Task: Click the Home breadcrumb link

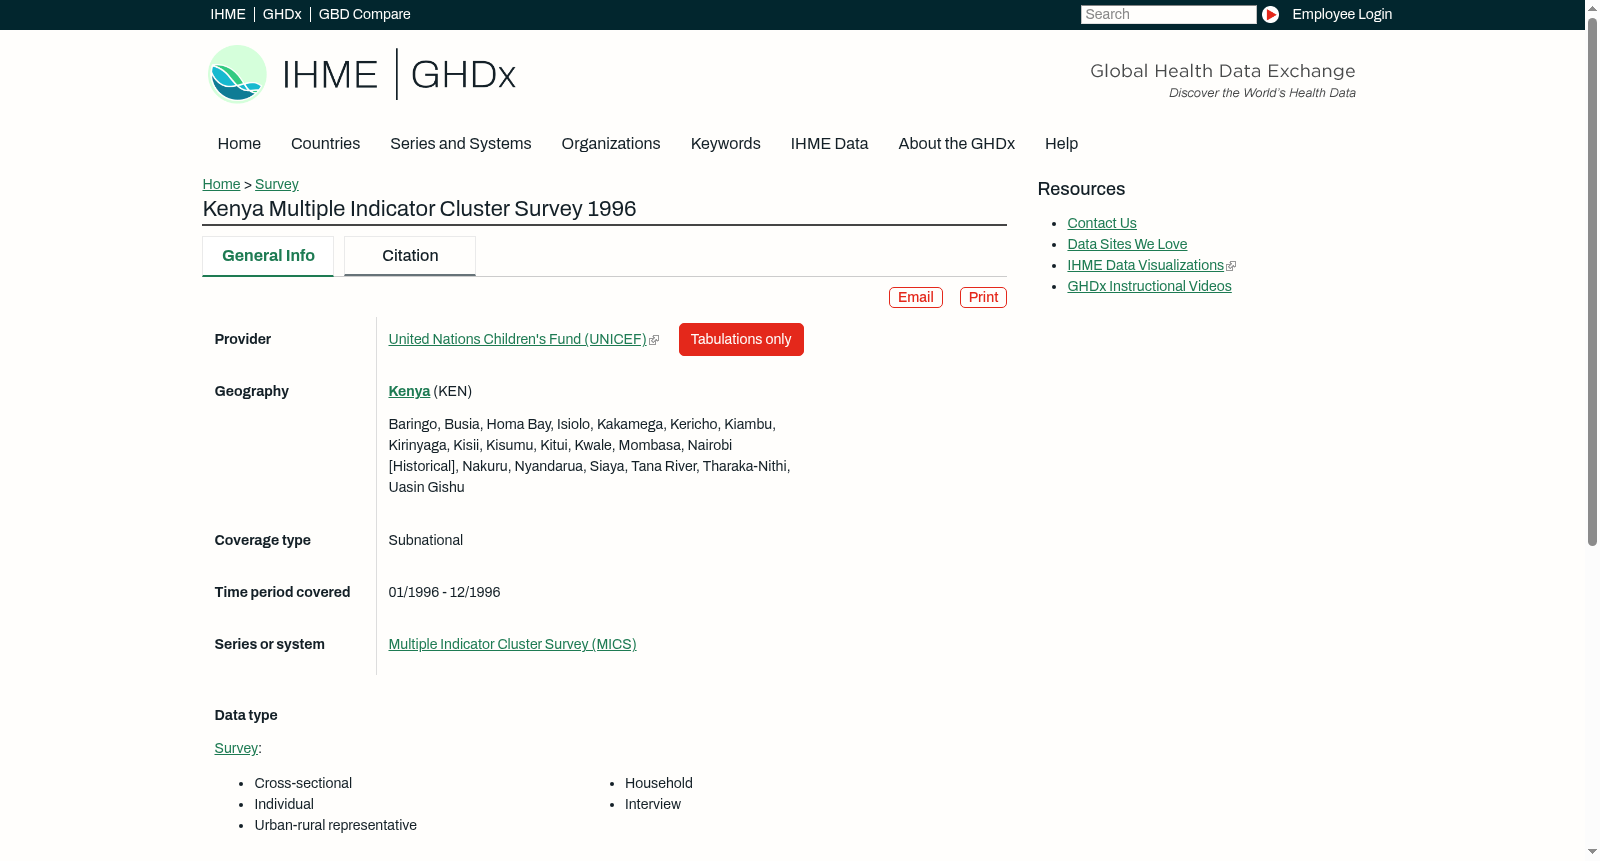Action: [x=221, y=184]
